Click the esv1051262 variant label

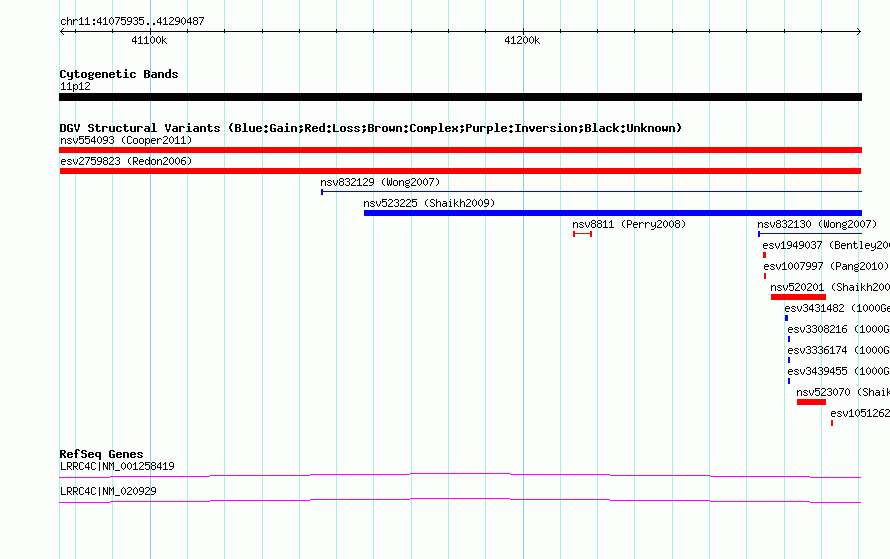click(x=860, y=413)
